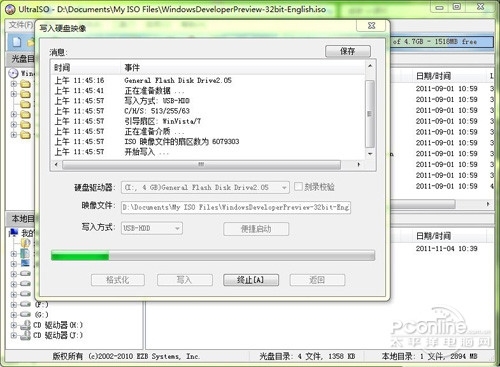
Task: Click the 时间 column header
Action: coord(86,68)
